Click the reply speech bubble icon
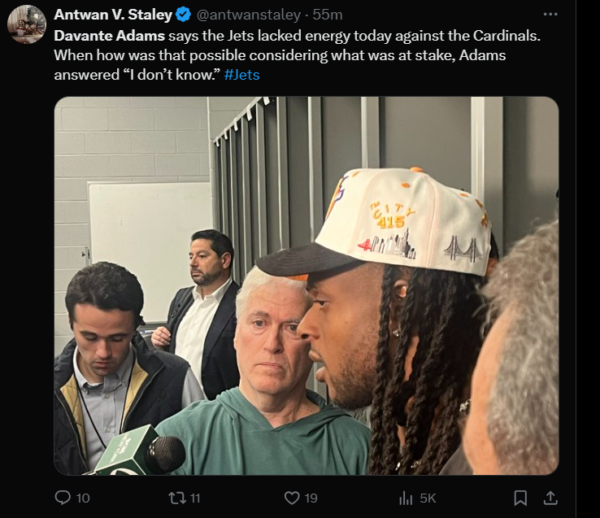 tap(63, 498)
